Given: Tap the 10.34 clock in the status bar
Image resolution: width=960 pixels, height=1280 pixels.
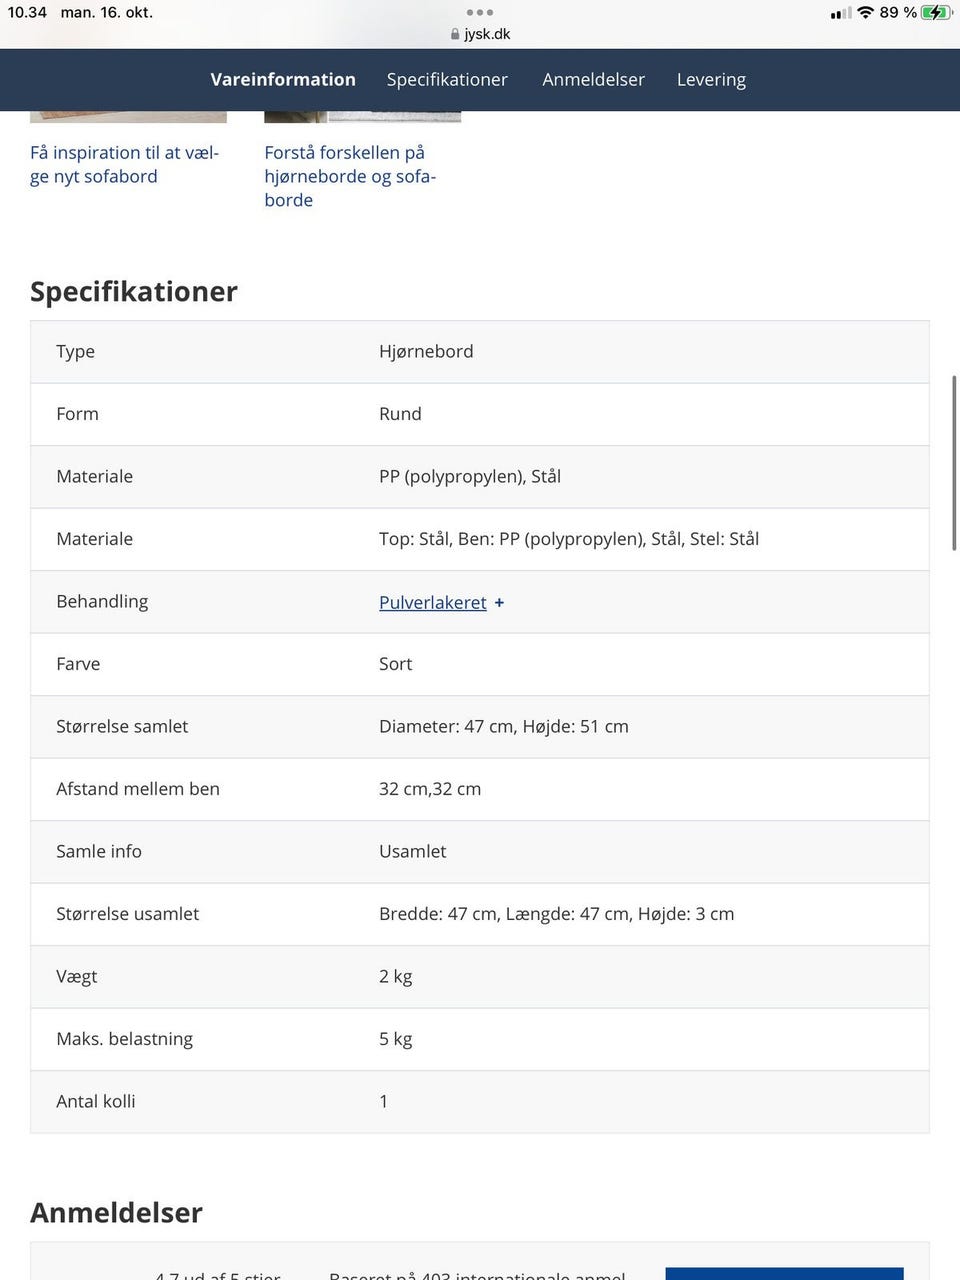Looking at the screenshot, I should tap(27, 12).
